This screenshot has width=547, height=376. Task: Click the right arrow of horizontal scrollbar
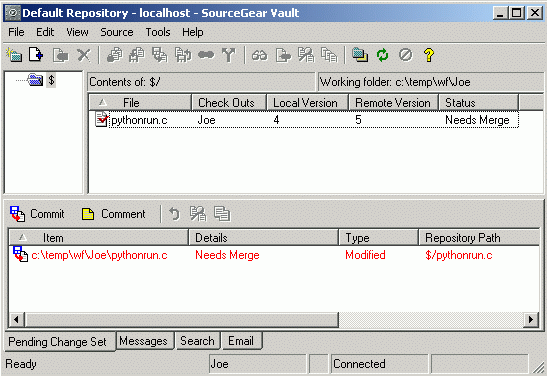[531, 319]
